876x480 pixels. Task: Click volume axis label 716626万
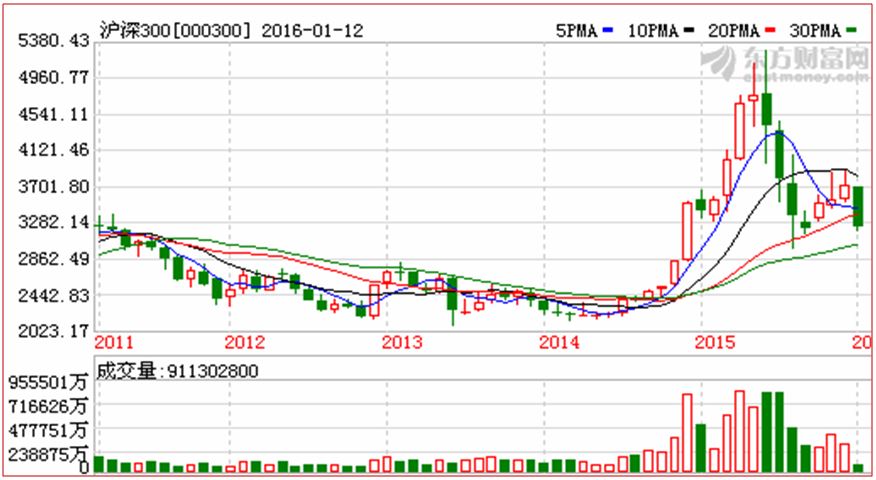[48, 406]
